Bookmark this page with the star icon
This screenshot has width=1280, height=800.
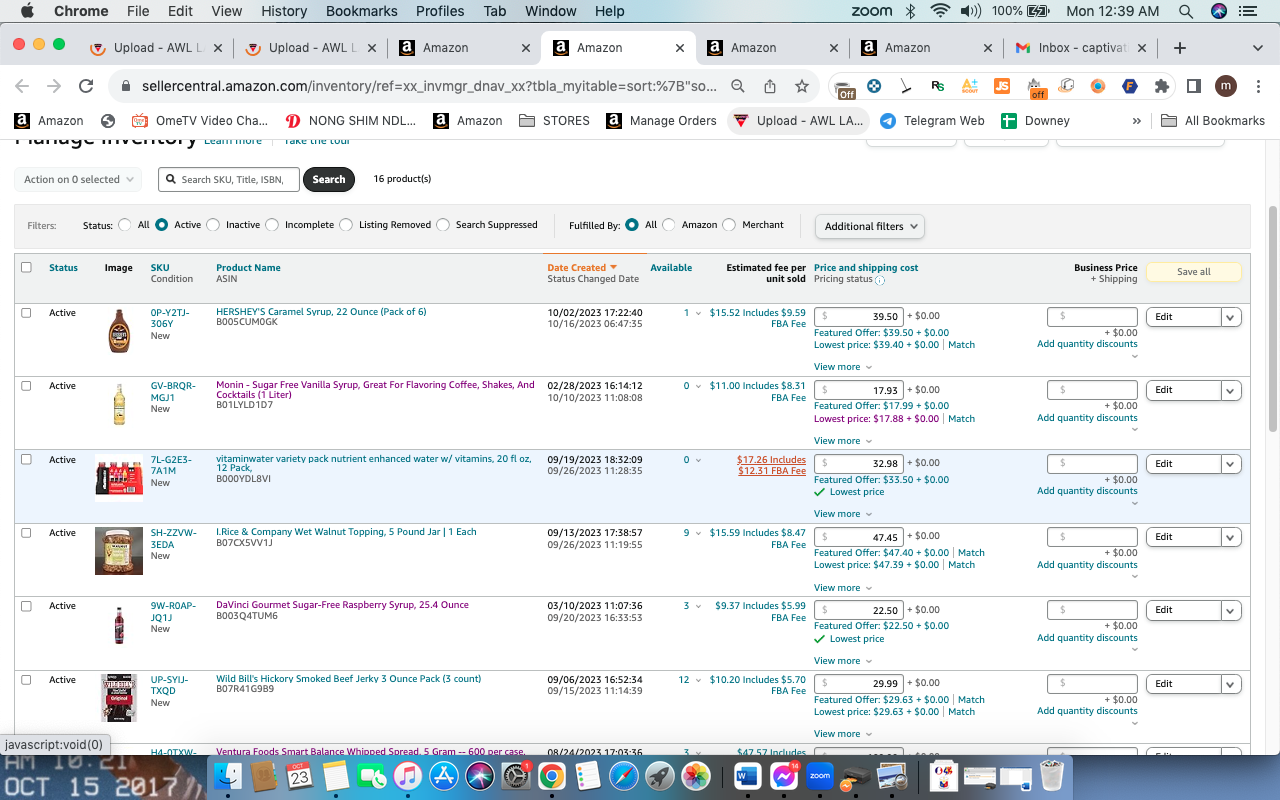point(802,86)
